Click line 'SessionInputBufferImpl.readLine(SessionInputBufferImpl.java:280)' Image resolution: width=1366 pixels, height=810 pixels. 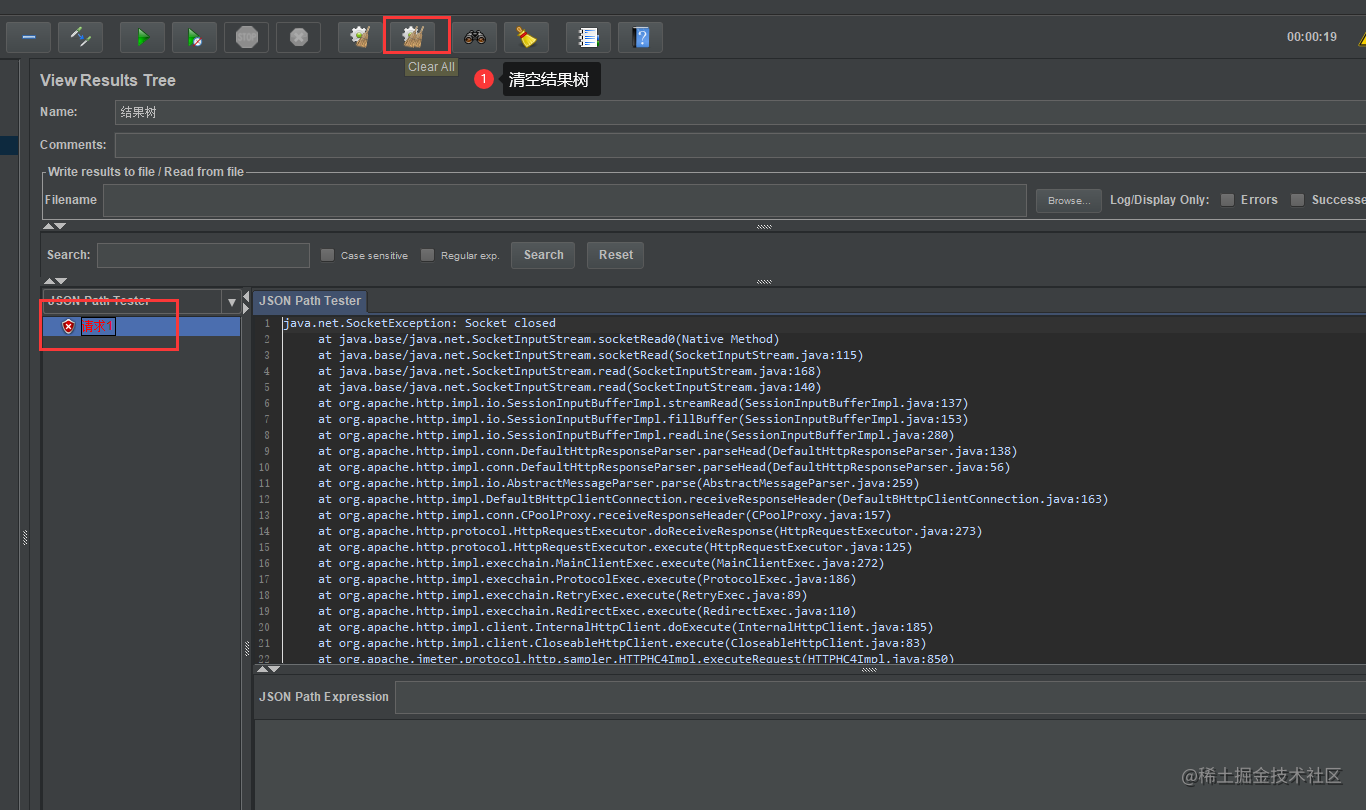636,435
